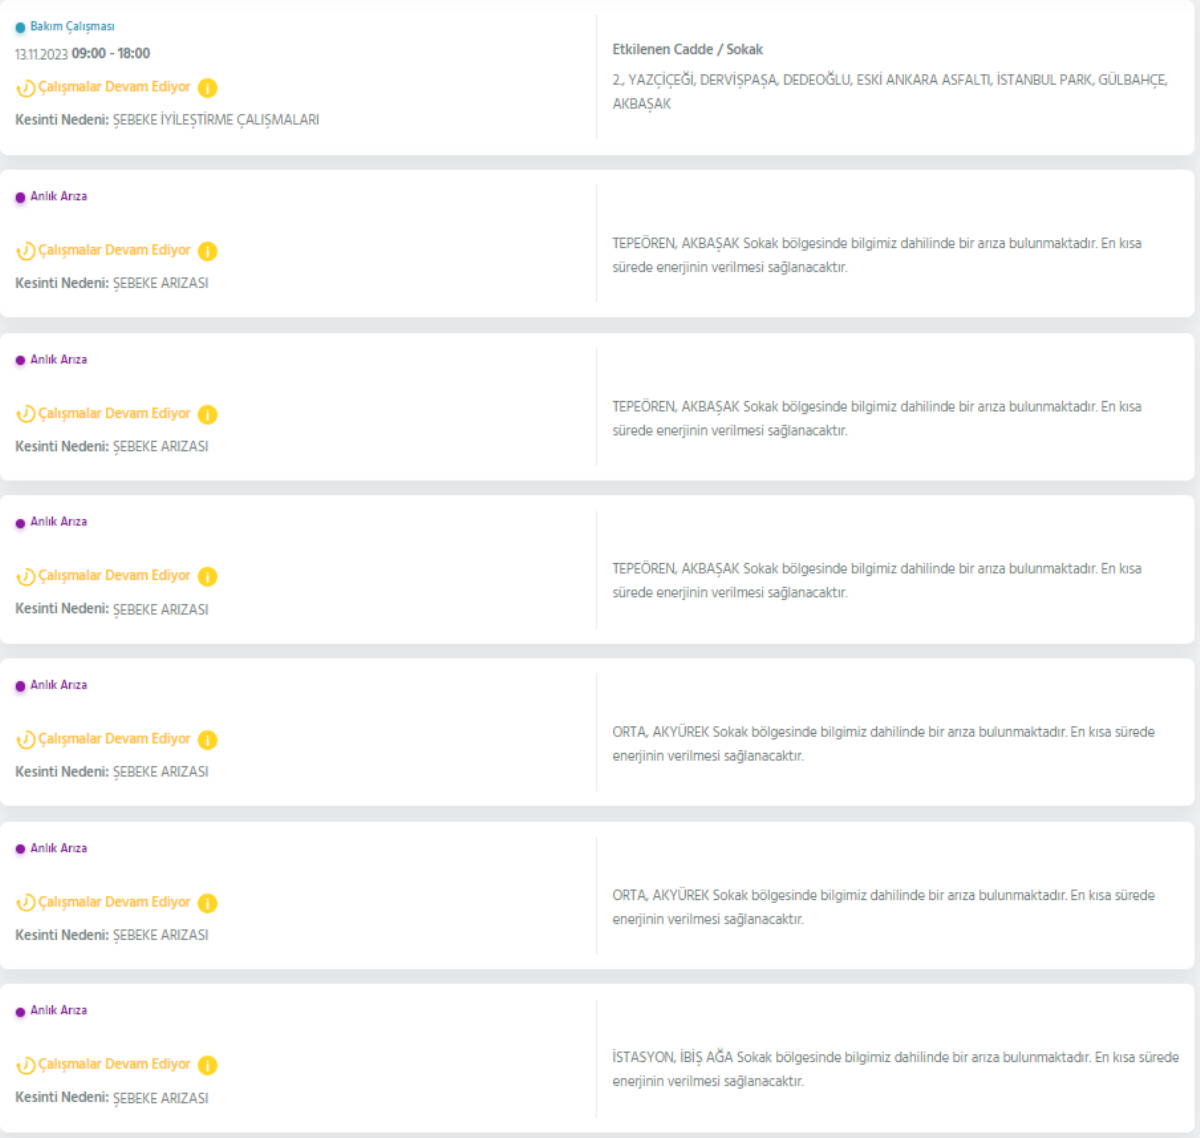The width and height of the screenshot is (1200, 1138).
Task: Click the blue dot beside Bakım Çalışması
Action: point(20,27)
